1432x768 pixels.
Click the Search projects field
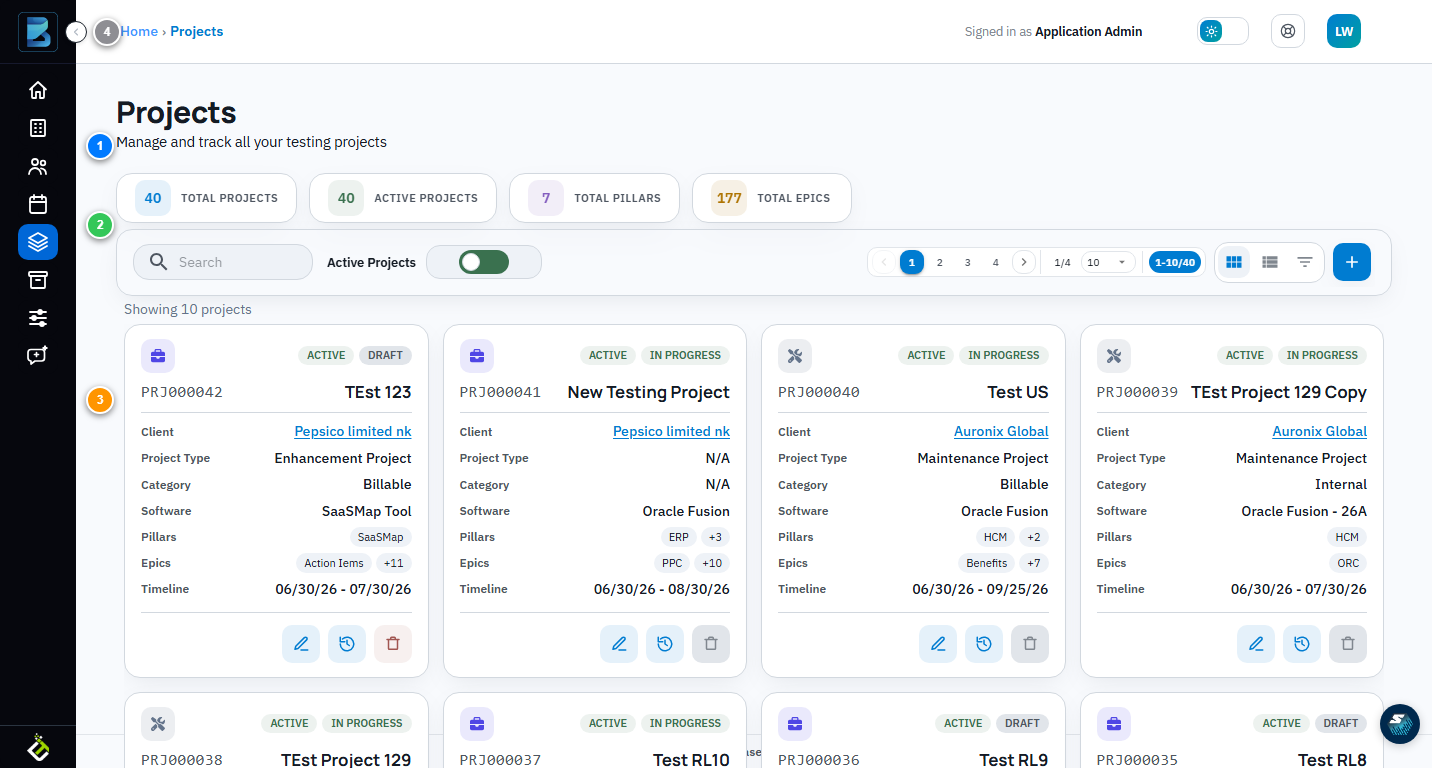point(223,262)
